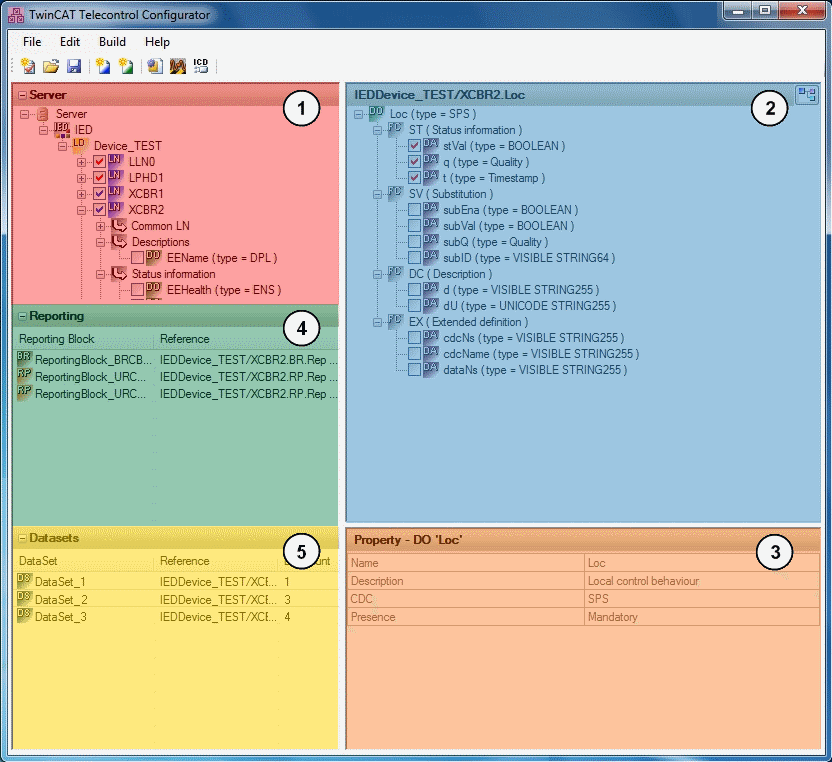Click the new blue document toolbar icon
The image size is (832, 762).
[x=103, y=66]
